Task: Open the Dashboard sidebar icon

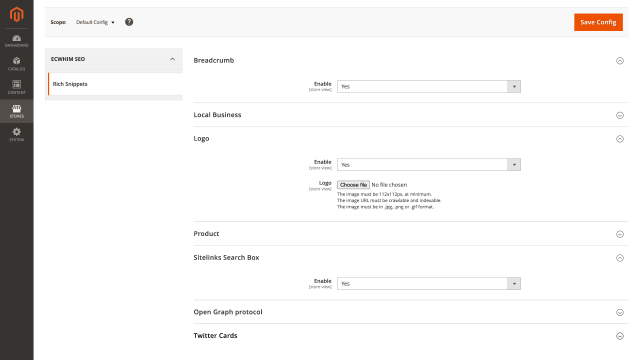Action: pos(17,41)
